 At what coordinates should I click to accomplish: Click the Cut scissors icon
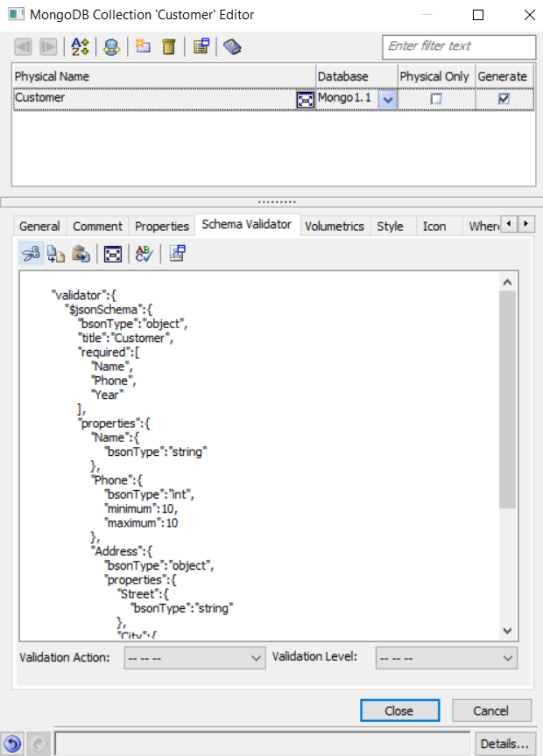[x=31, y=253]
